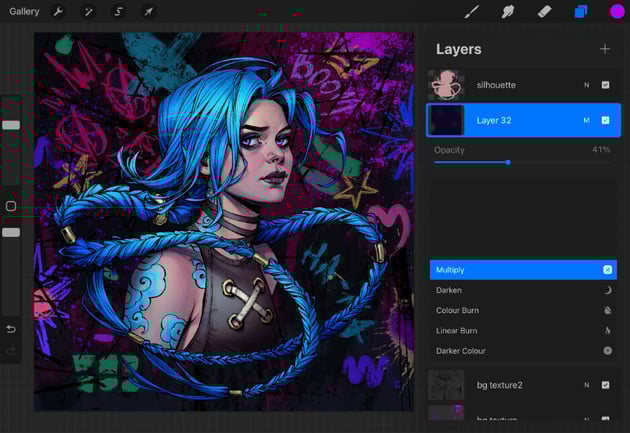Choose the Smudge finger tool

(508, 12)
